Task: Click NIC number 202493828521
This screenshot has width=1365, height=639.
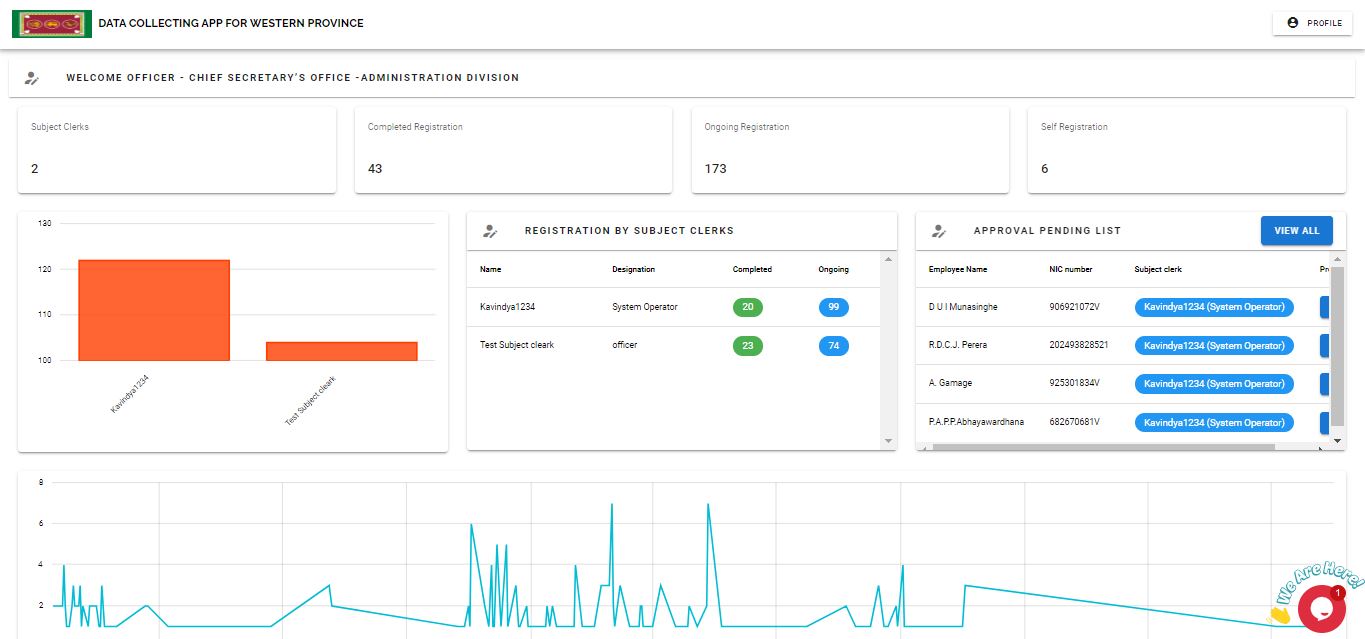Action: pos(1079,345)
